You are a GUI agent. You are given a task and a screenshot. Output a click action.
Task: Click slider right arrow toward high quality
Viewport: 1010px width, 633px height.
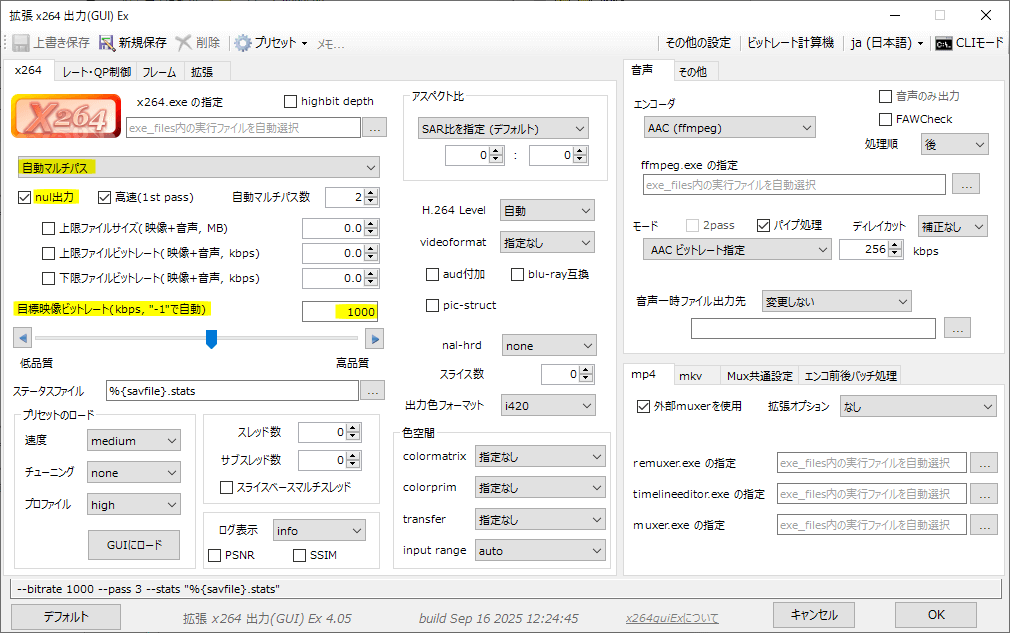(x=373, y=339)
